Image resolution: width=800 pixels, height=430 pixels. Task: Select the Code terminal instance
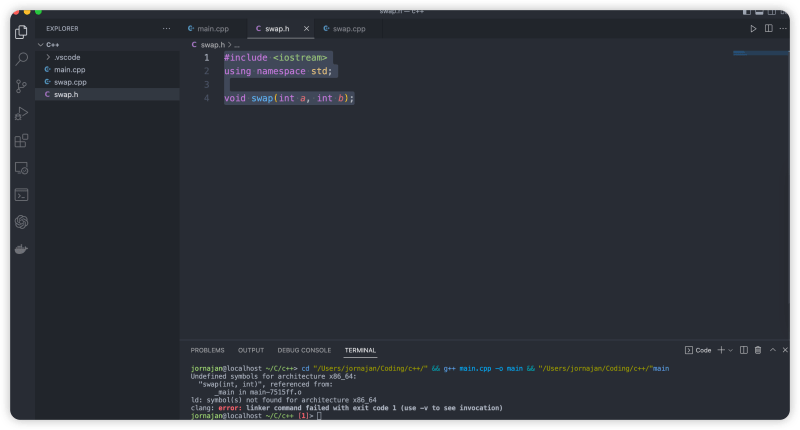point(698,350)
